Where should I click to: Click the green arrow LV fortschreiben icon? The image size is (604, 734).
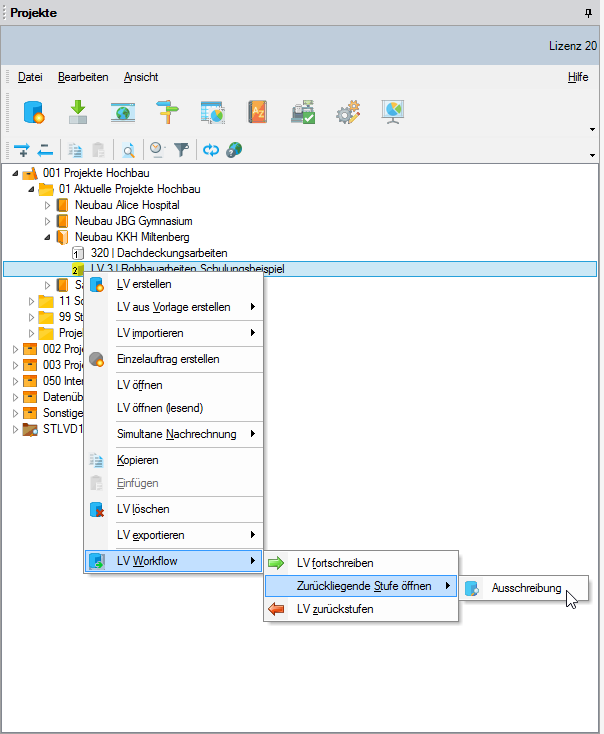pos(276,563)
